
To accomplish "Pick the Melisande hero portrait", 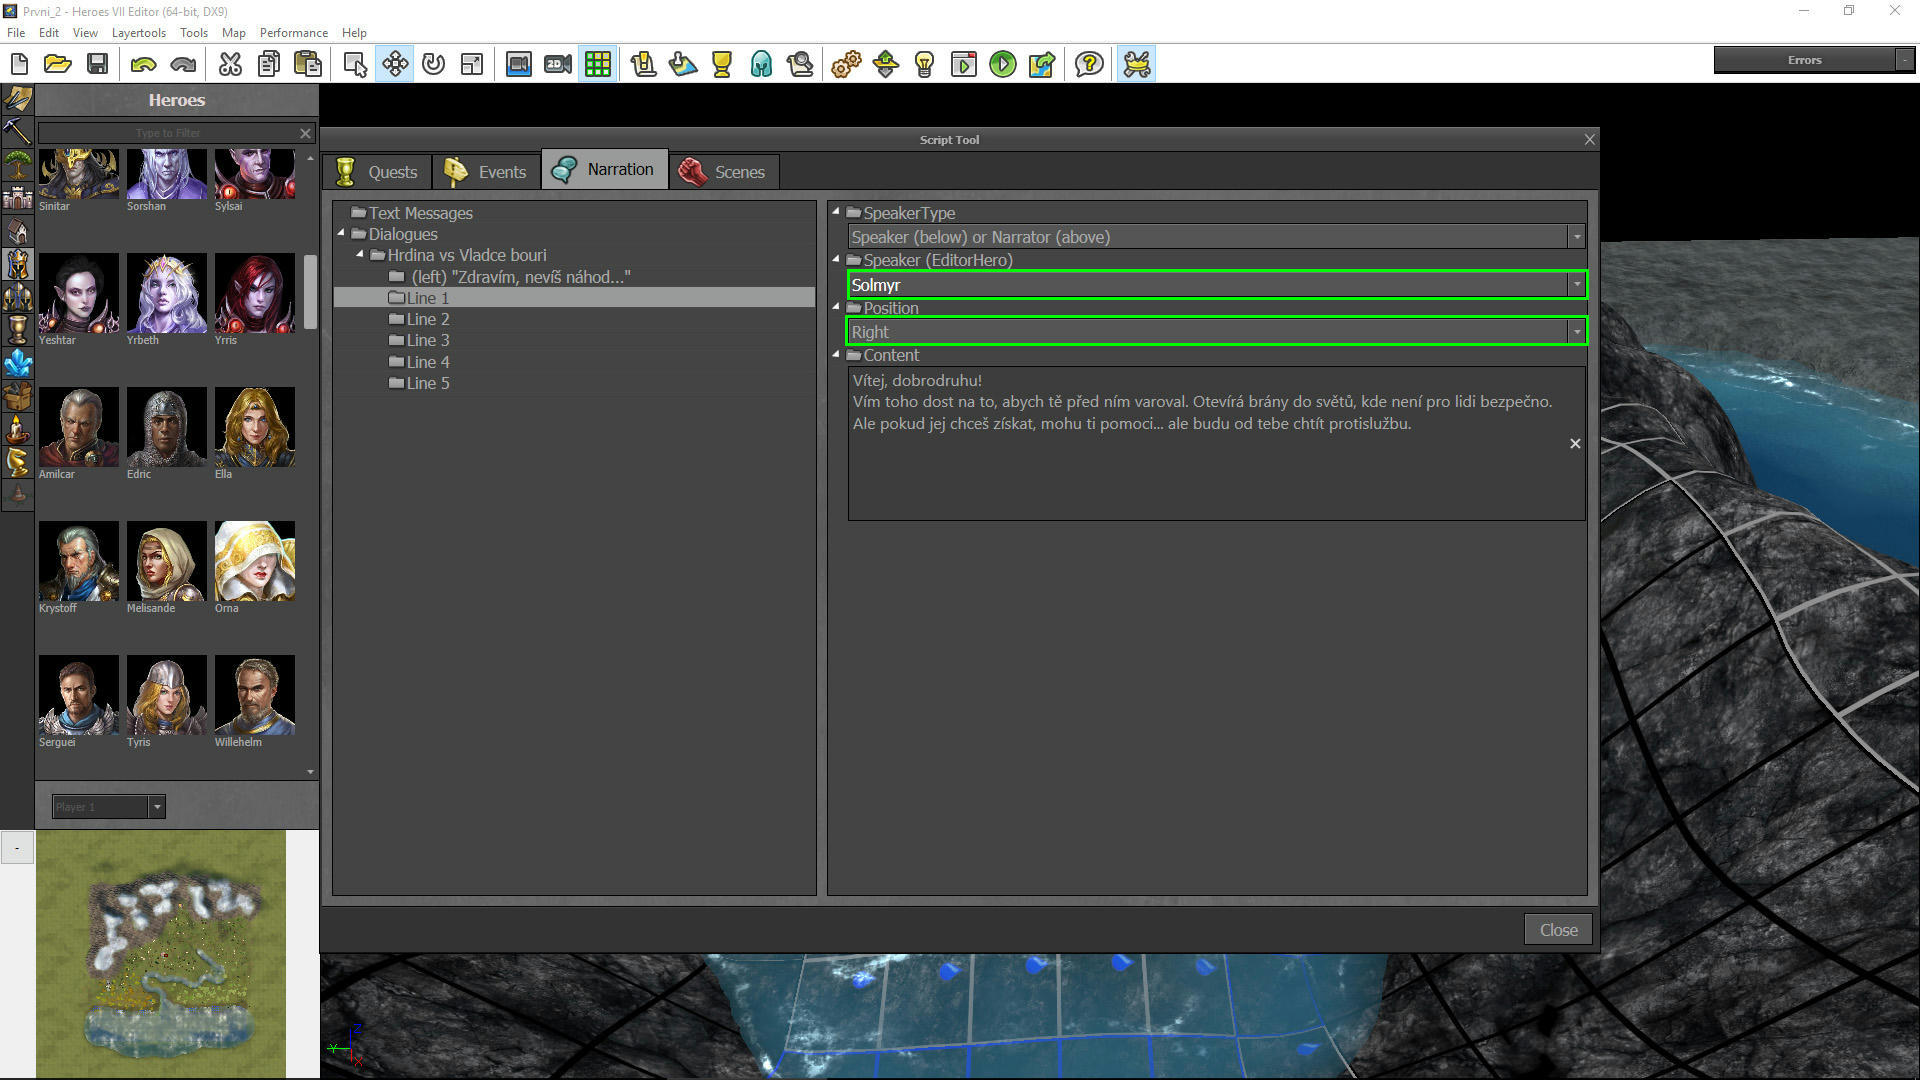I will [166, 561].
